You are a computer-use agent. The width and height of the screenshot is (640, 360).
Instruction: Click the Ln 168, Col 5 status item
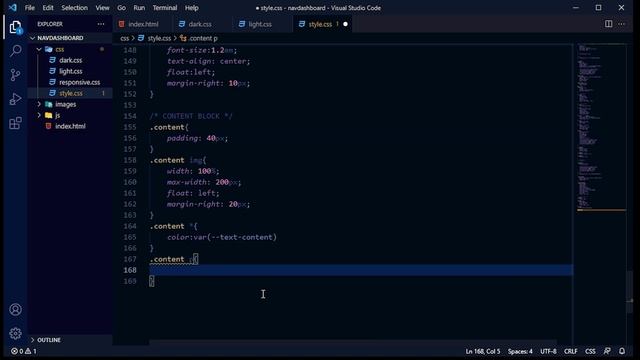(x=482, y=351)
